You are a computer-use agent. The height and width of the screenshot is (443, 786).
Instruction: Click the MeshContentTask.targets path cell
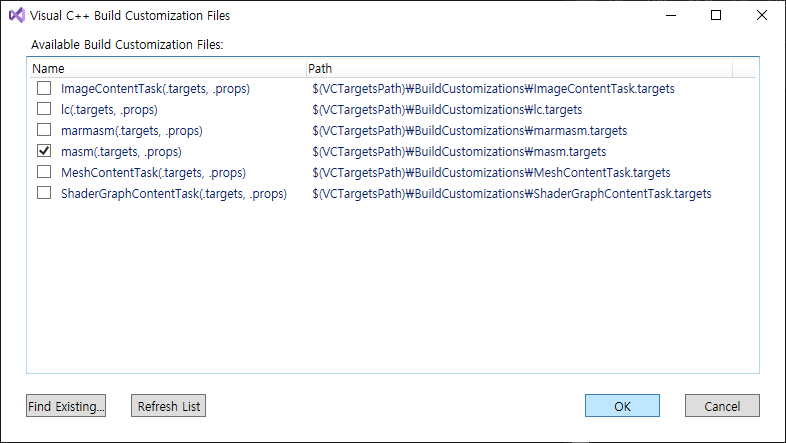tap(491, 173)
